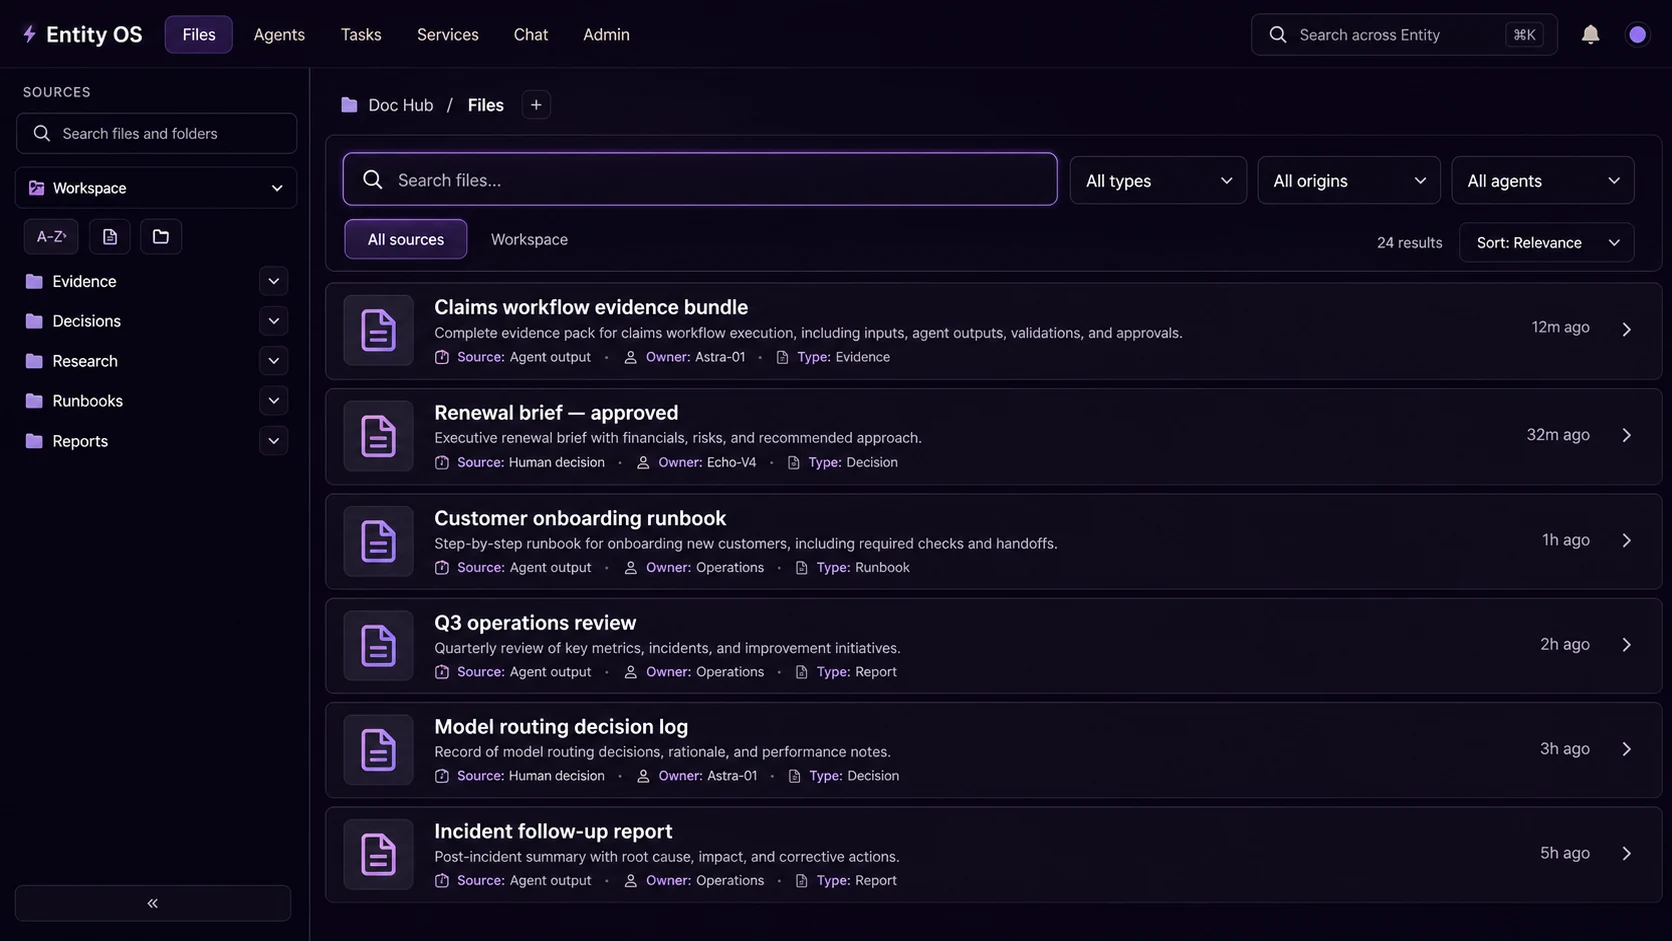Open Incident follow-up report row arrow
This screenshot has width=1672, height=941.
[1626, 853]
